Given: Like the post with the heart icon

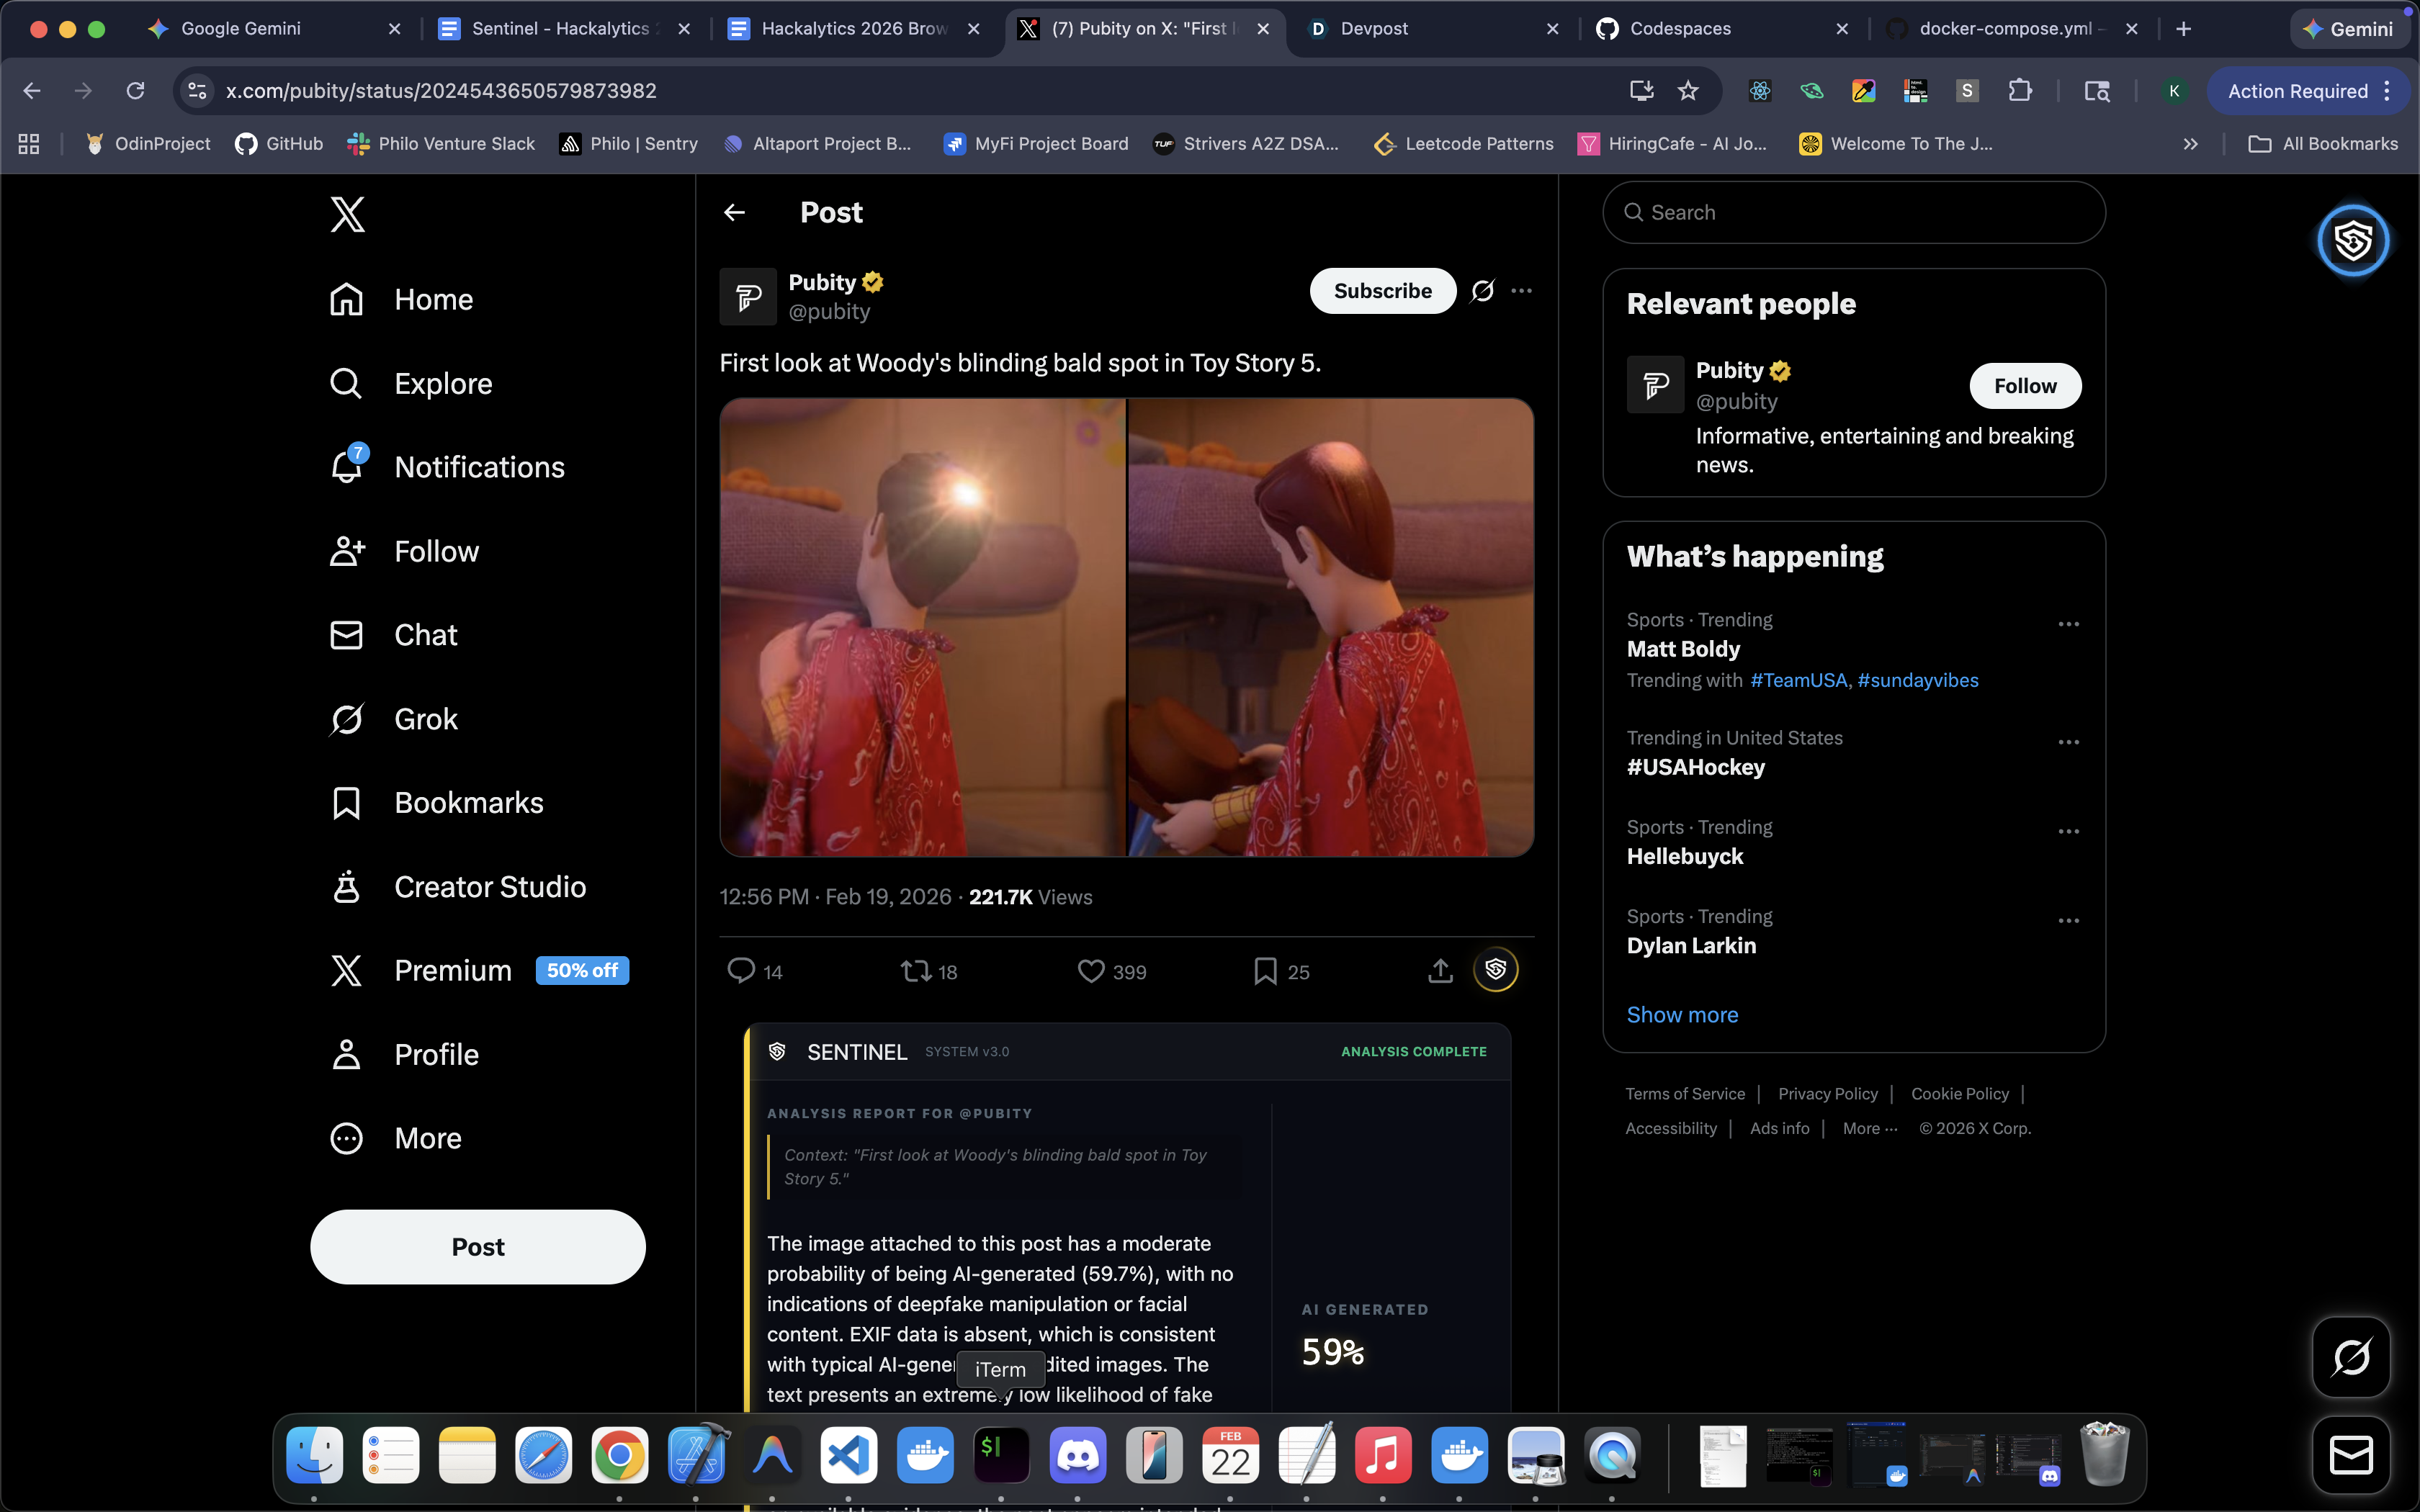Looking at the screenshot, I should 1090,971.
